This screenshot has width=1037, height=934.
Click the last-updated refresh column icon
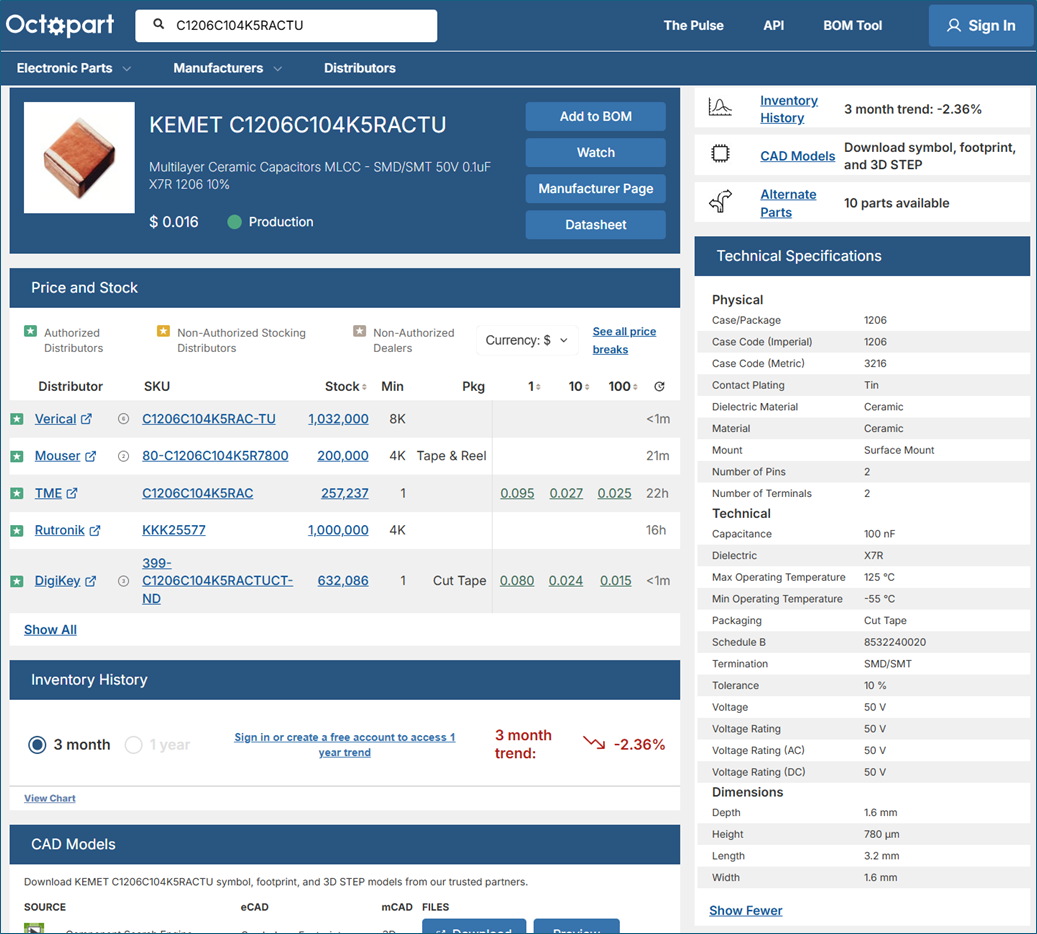[x=659, y=386]
